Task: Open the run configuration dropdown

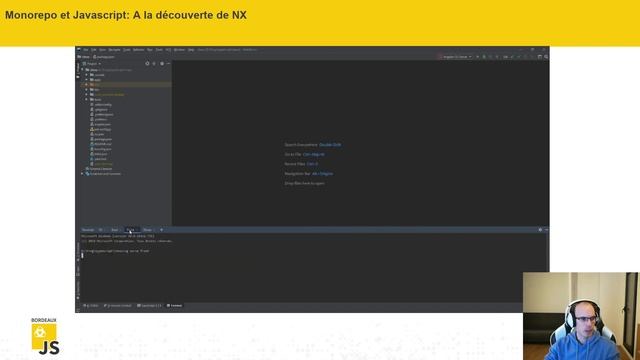Action: (456, 57)
